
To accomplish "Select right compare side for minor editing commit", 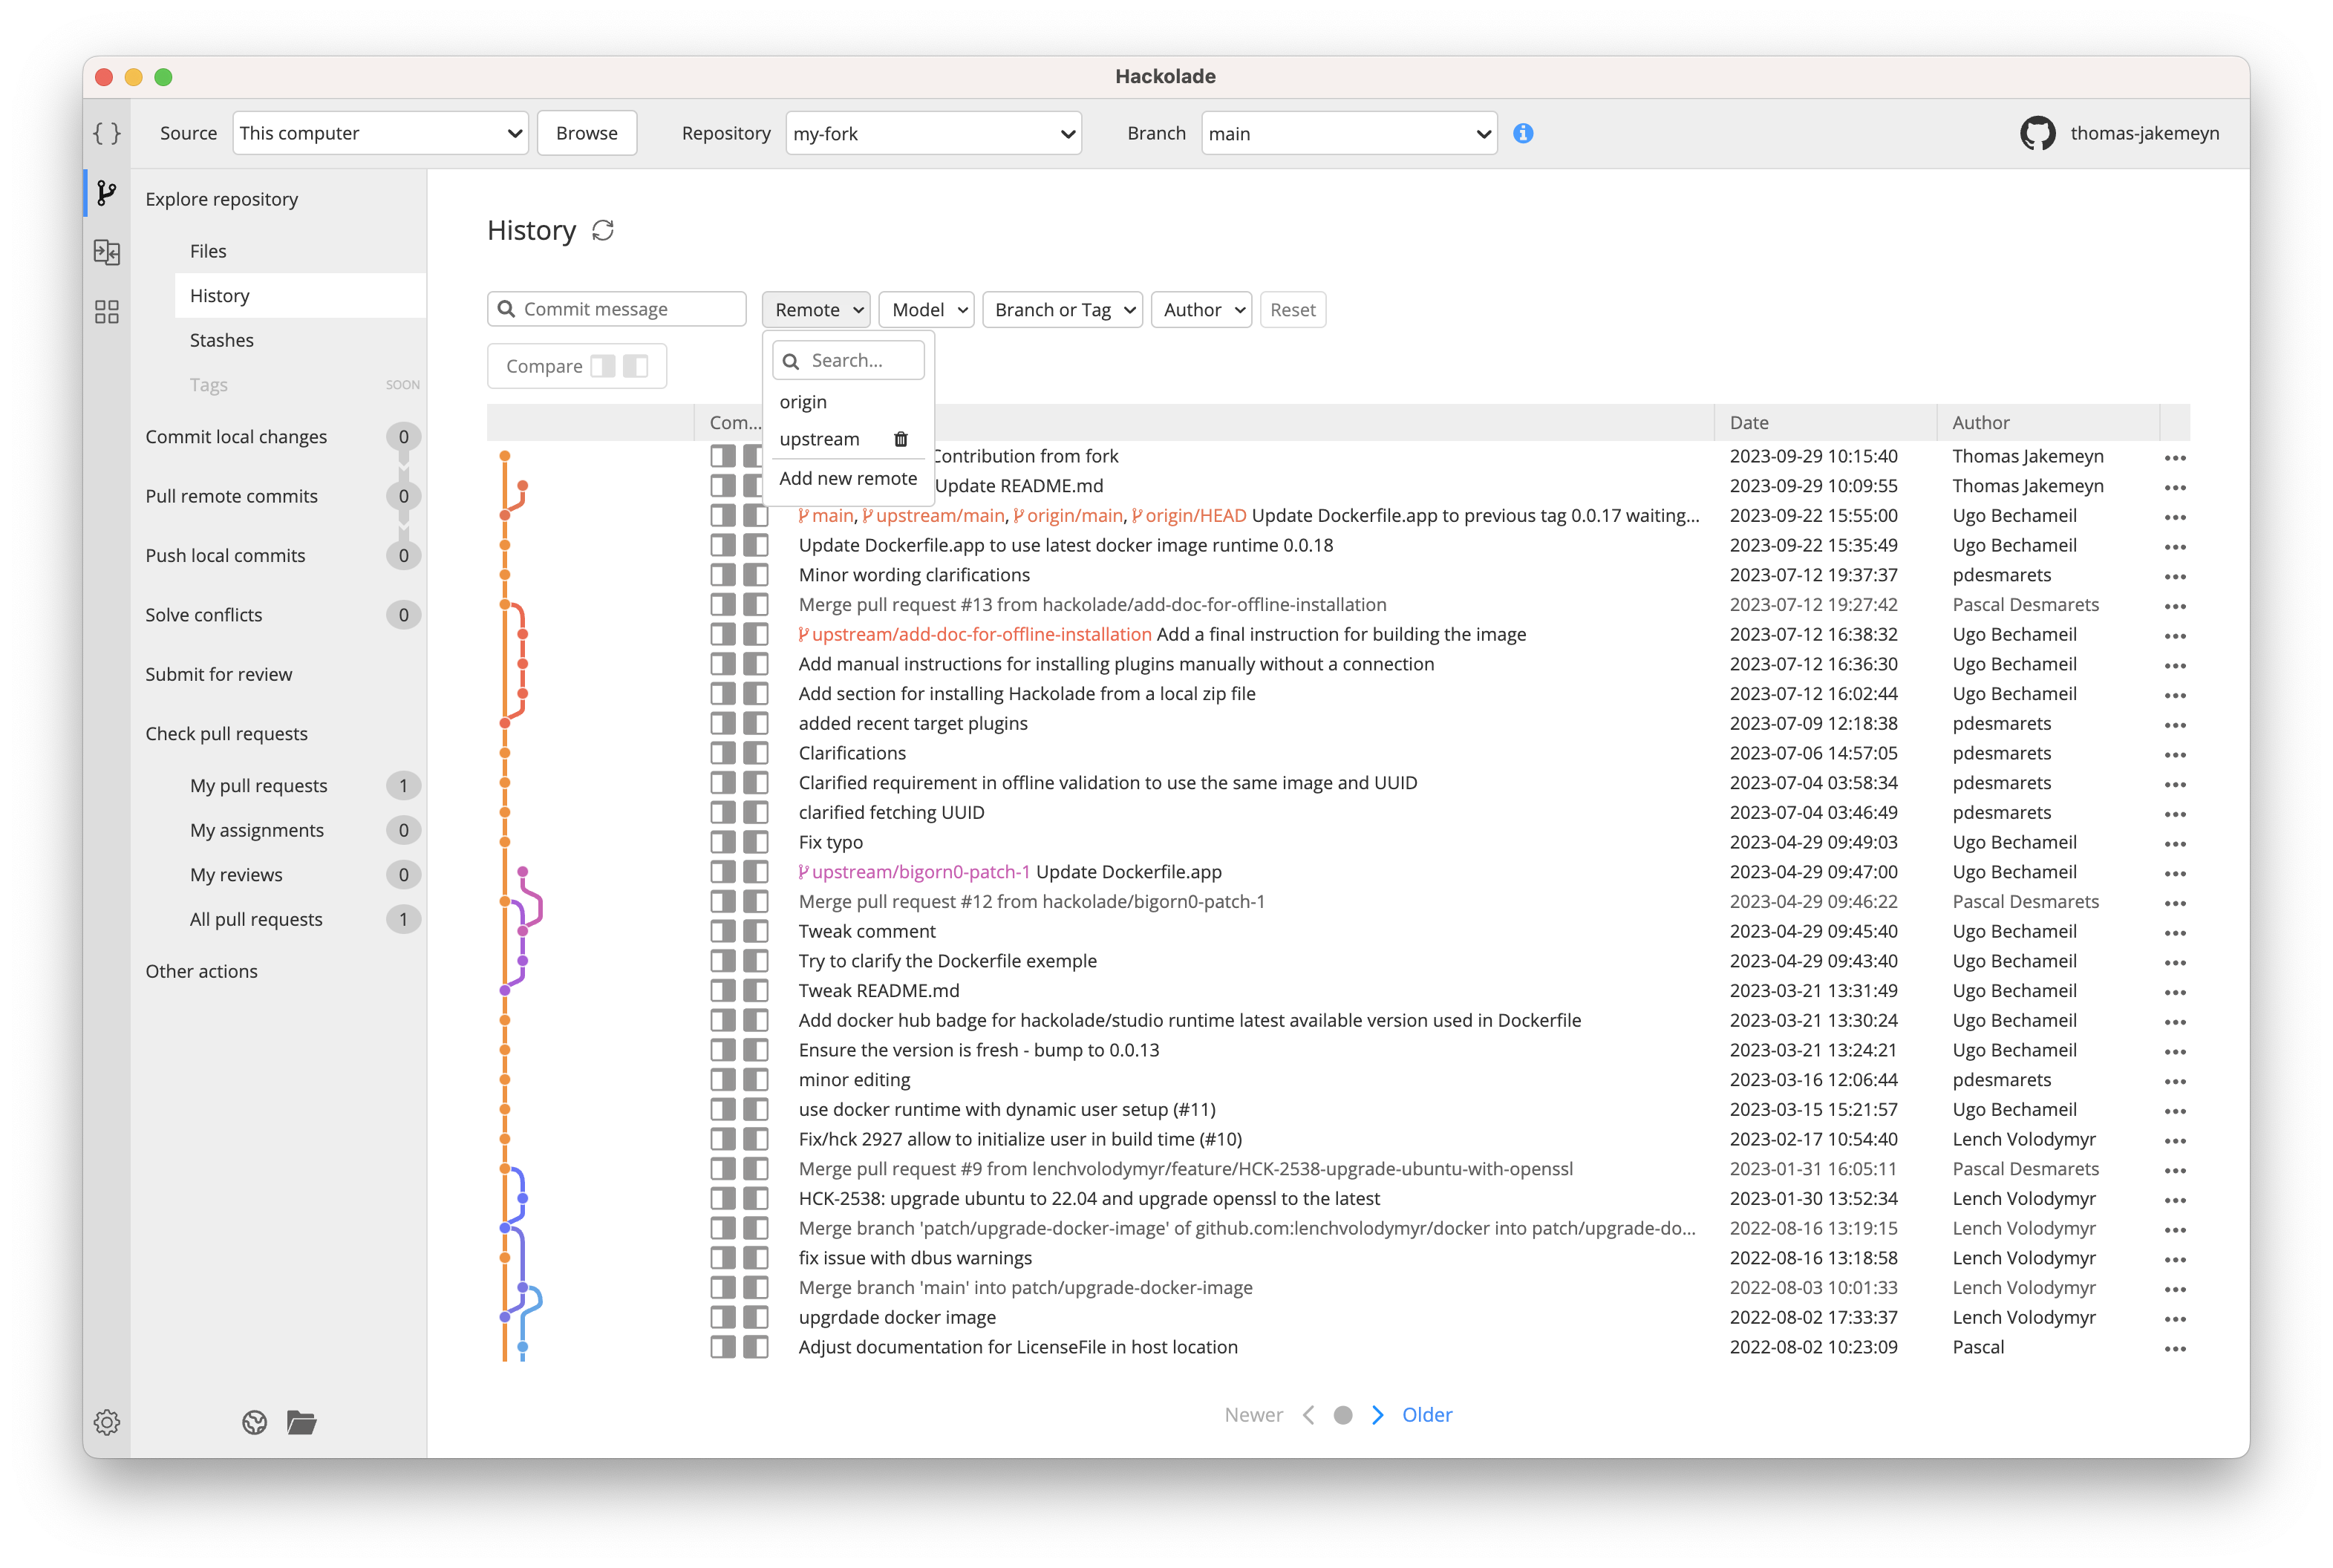I will click(756, 1080).
